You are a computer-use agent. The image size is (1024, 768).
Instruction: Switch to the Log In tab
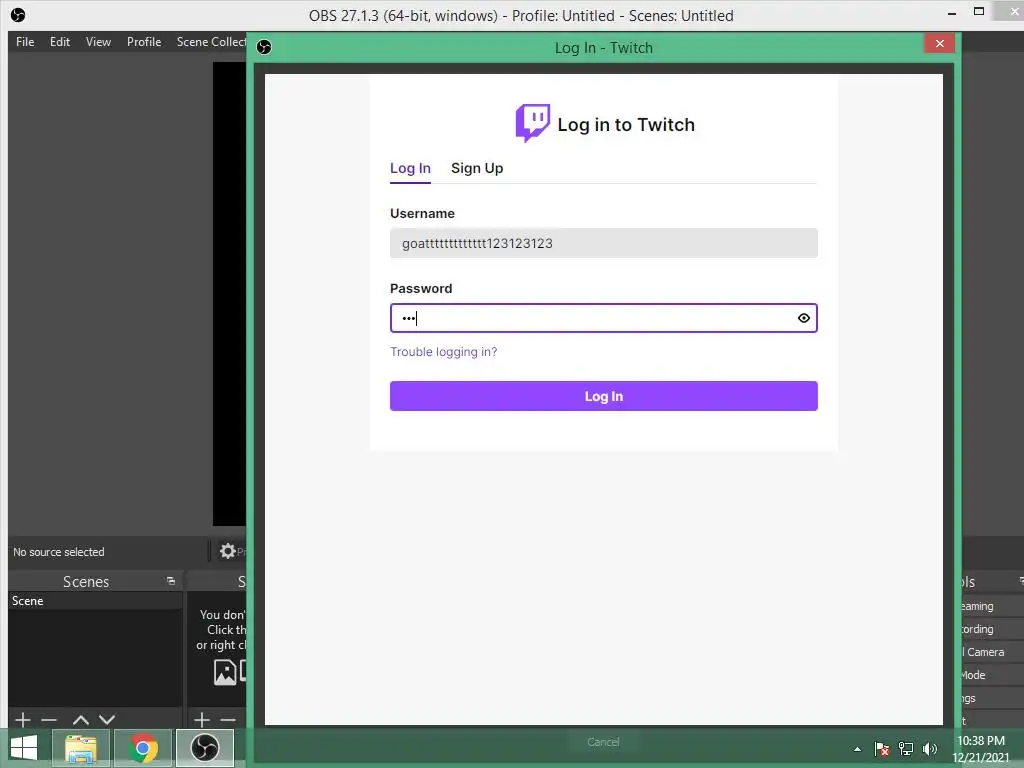coord(410,168)
